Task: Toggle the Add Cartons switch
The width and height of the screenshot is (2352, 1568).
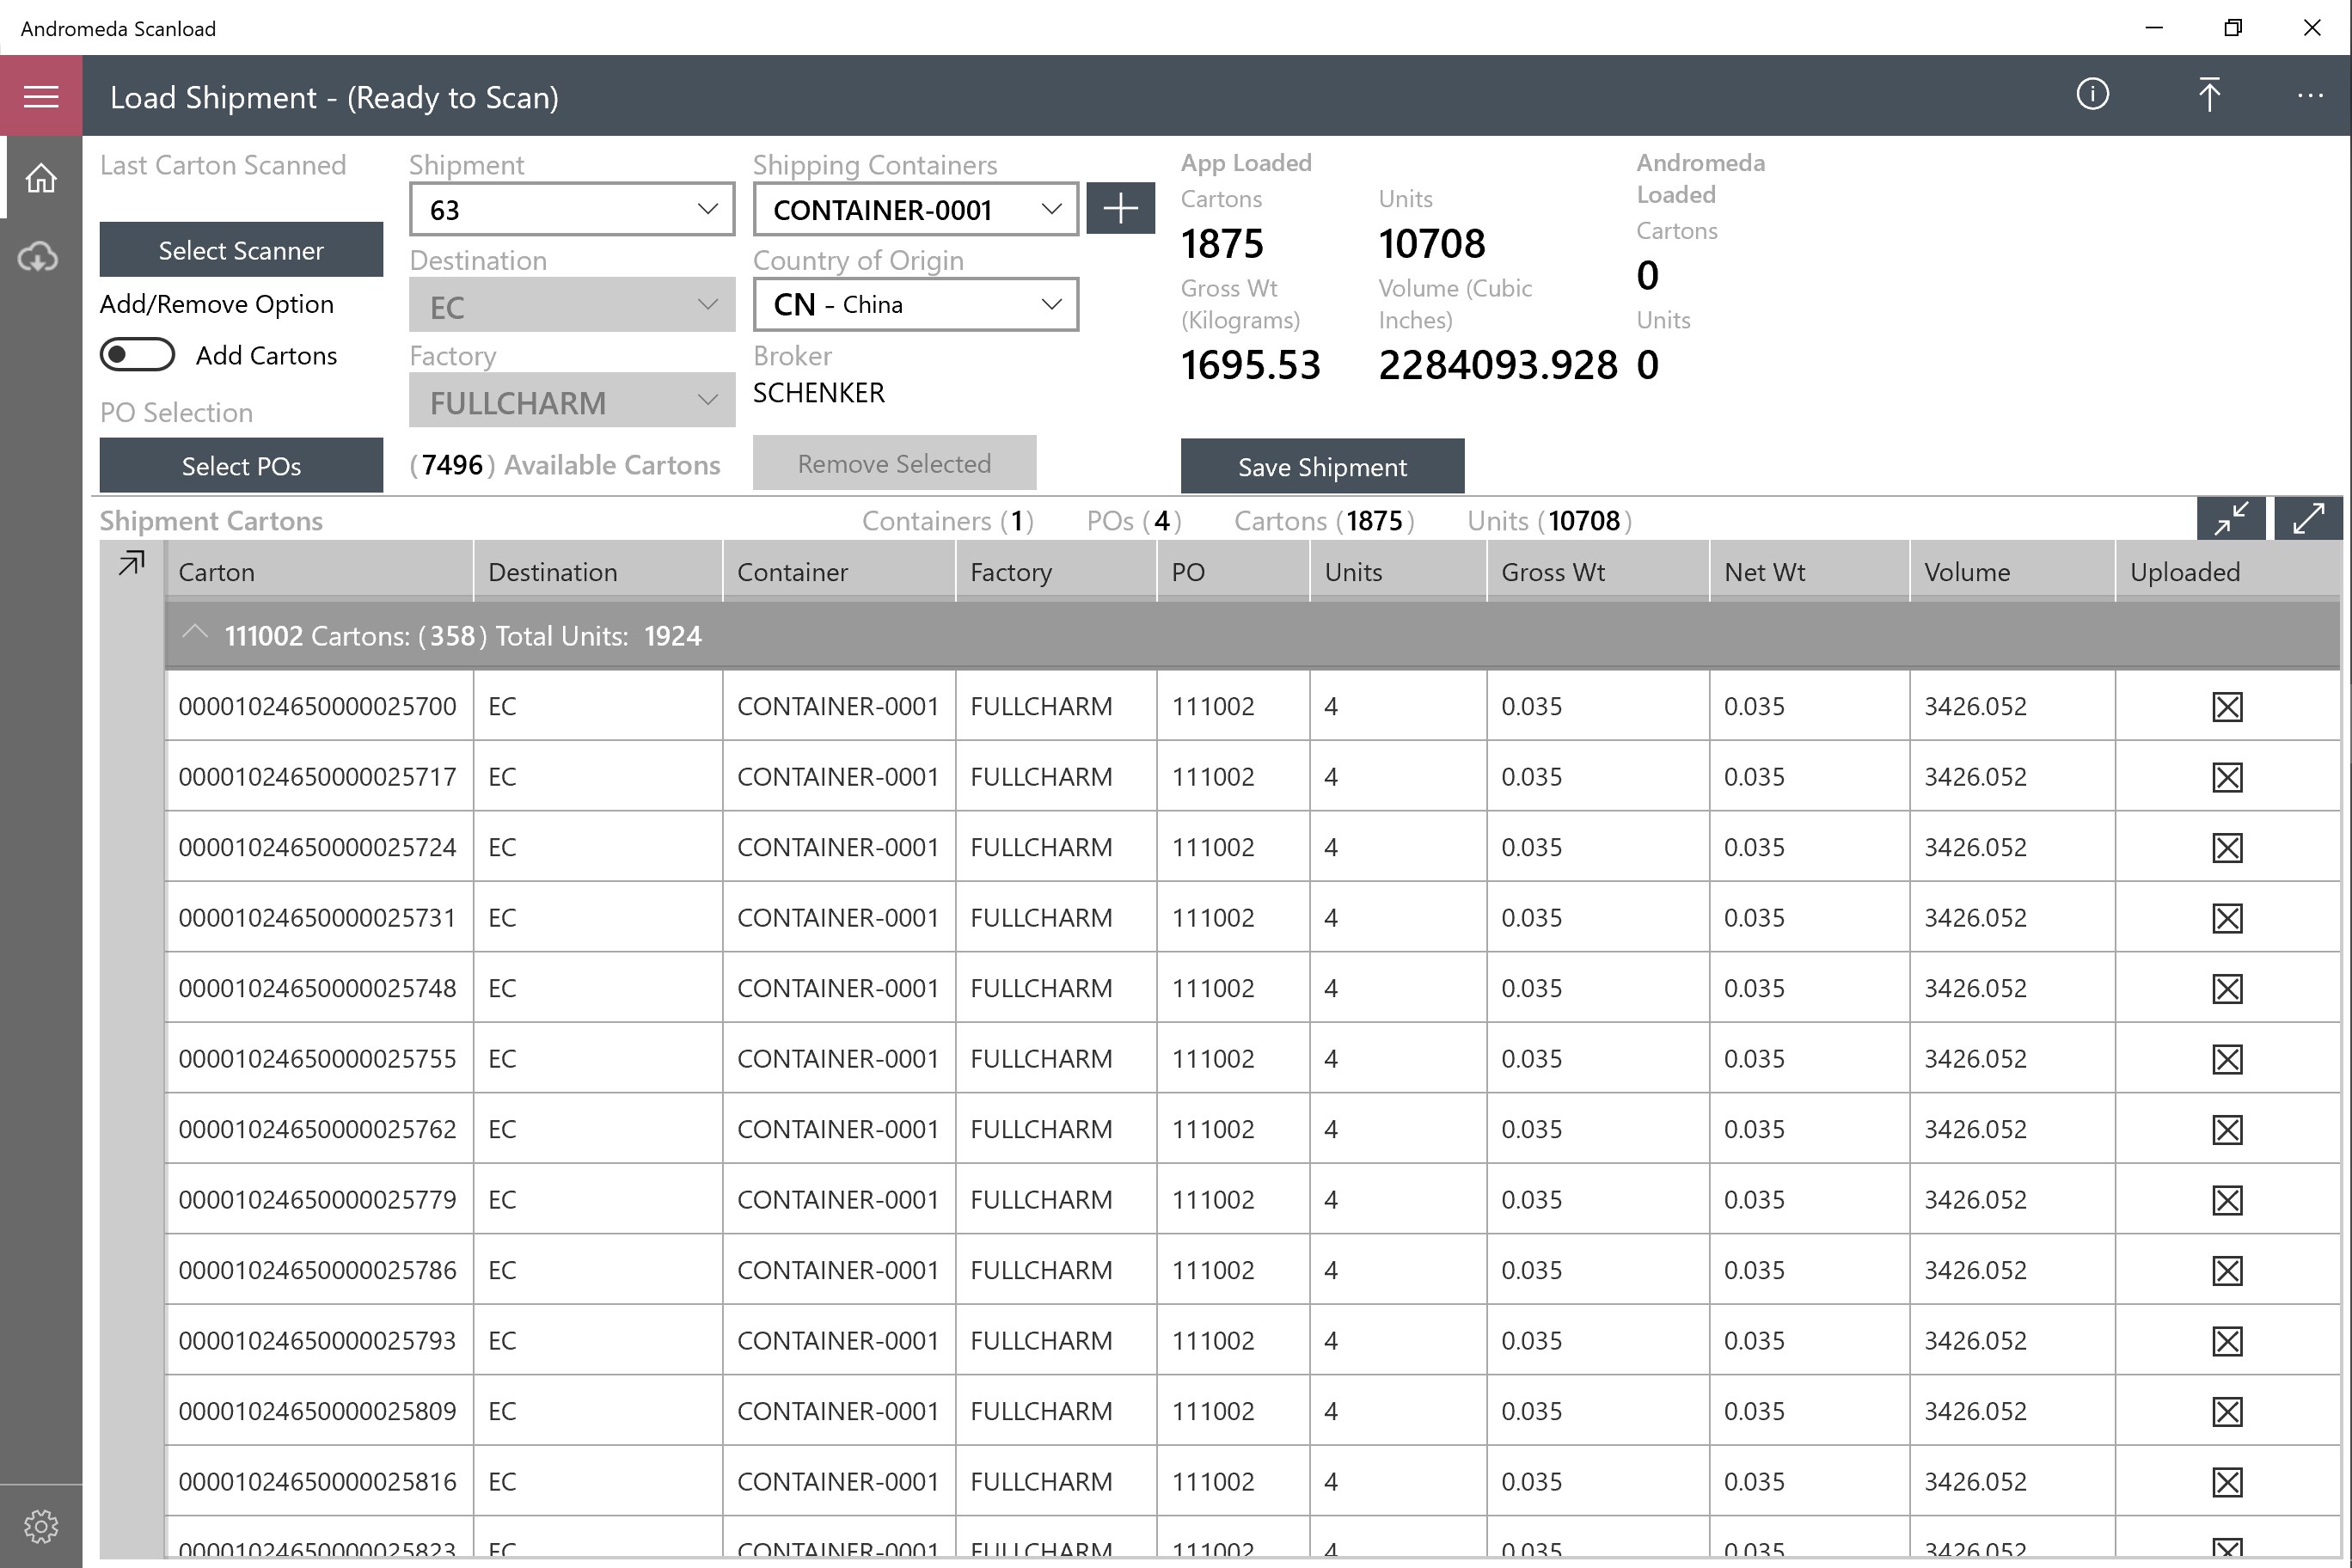Action: [138, 355]
